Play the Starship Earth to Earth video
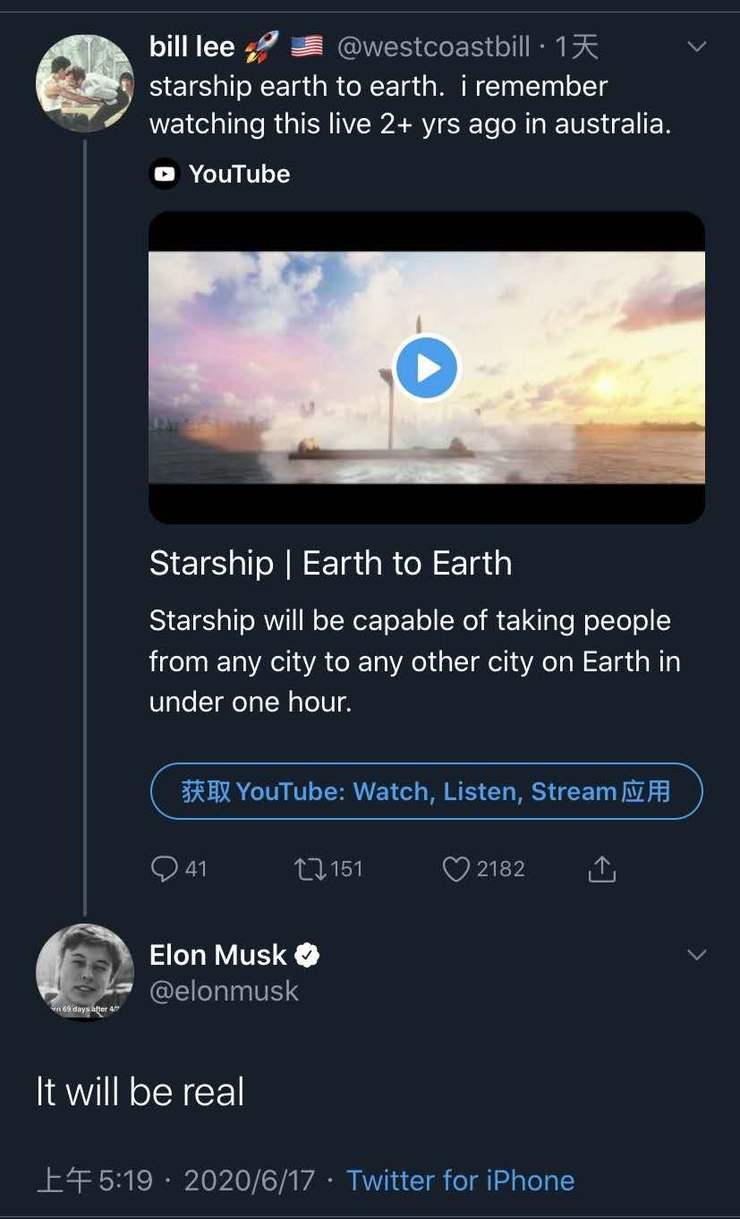 [x=427, y=367]
